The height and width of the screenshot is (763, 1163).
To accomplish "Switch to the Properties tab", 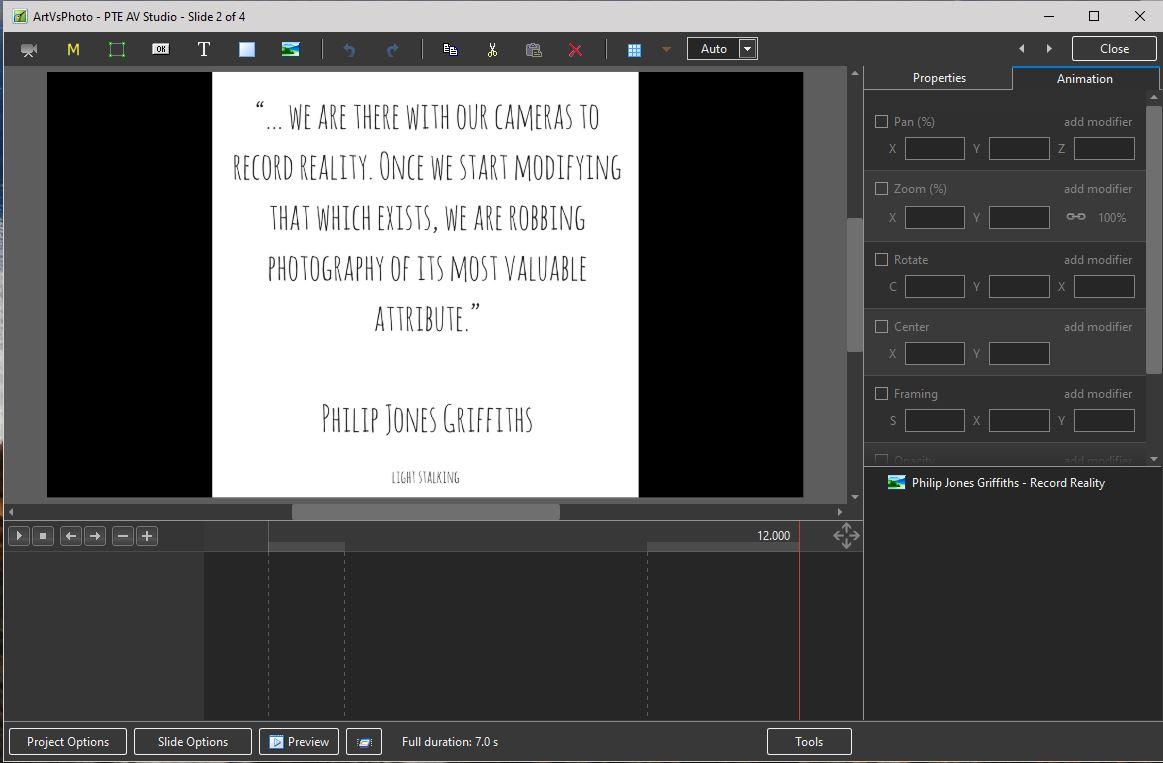I will click(939, 78).
